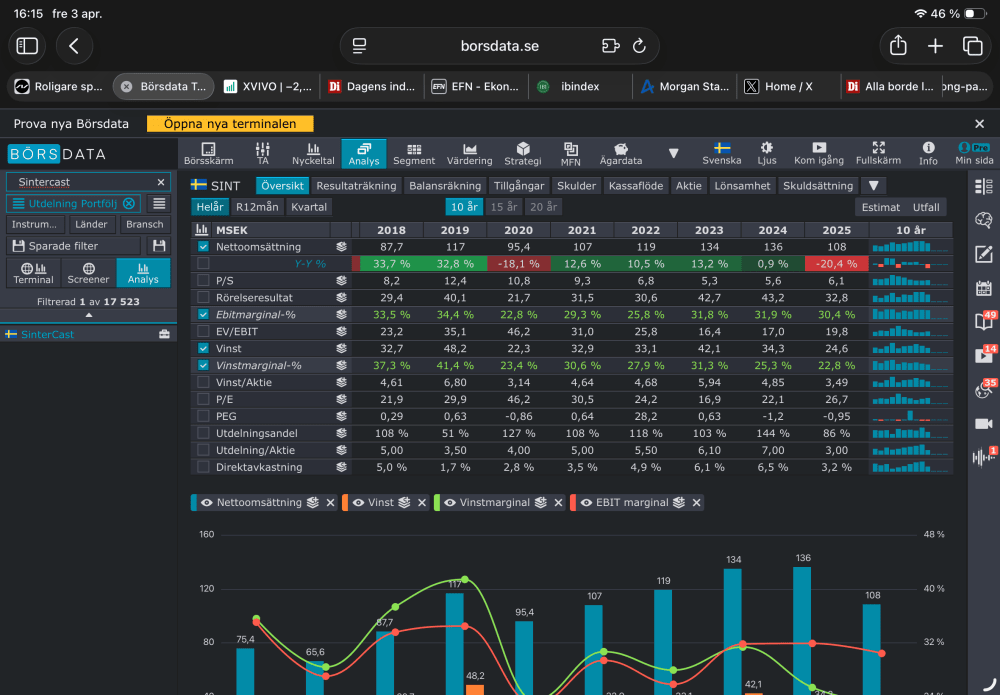1000x695 pixels.
Task: Open SinterCast in the results list
Action: click(47, 334)
